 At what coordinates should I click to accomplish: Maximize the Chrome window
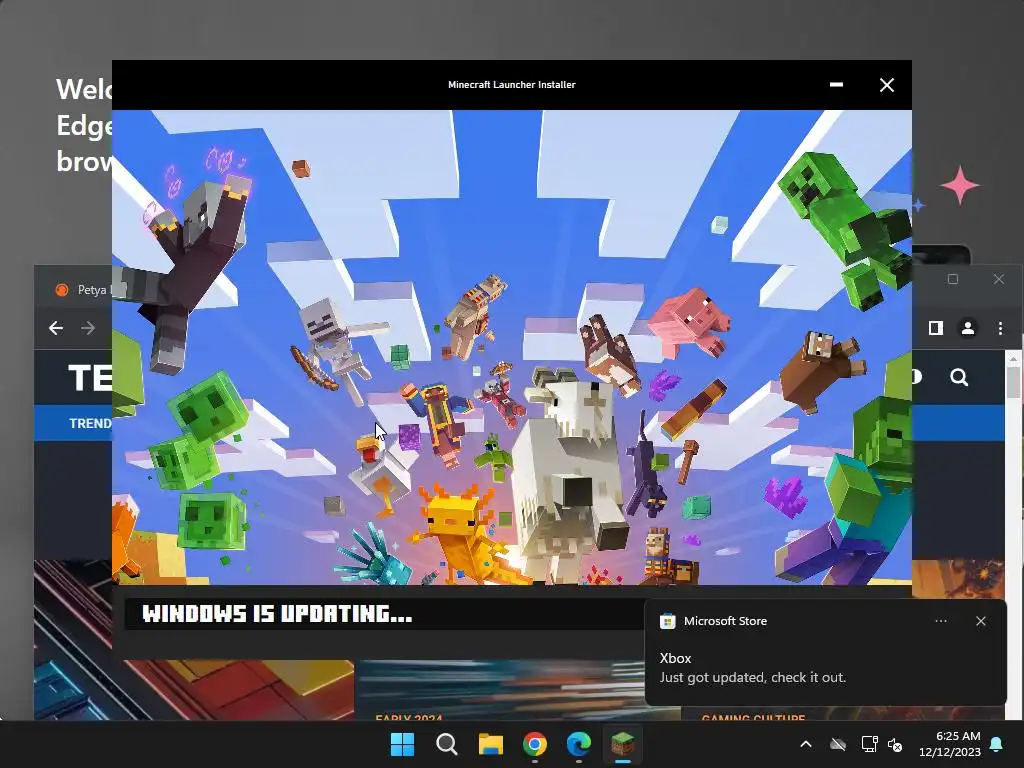click(x=953, y=280)
